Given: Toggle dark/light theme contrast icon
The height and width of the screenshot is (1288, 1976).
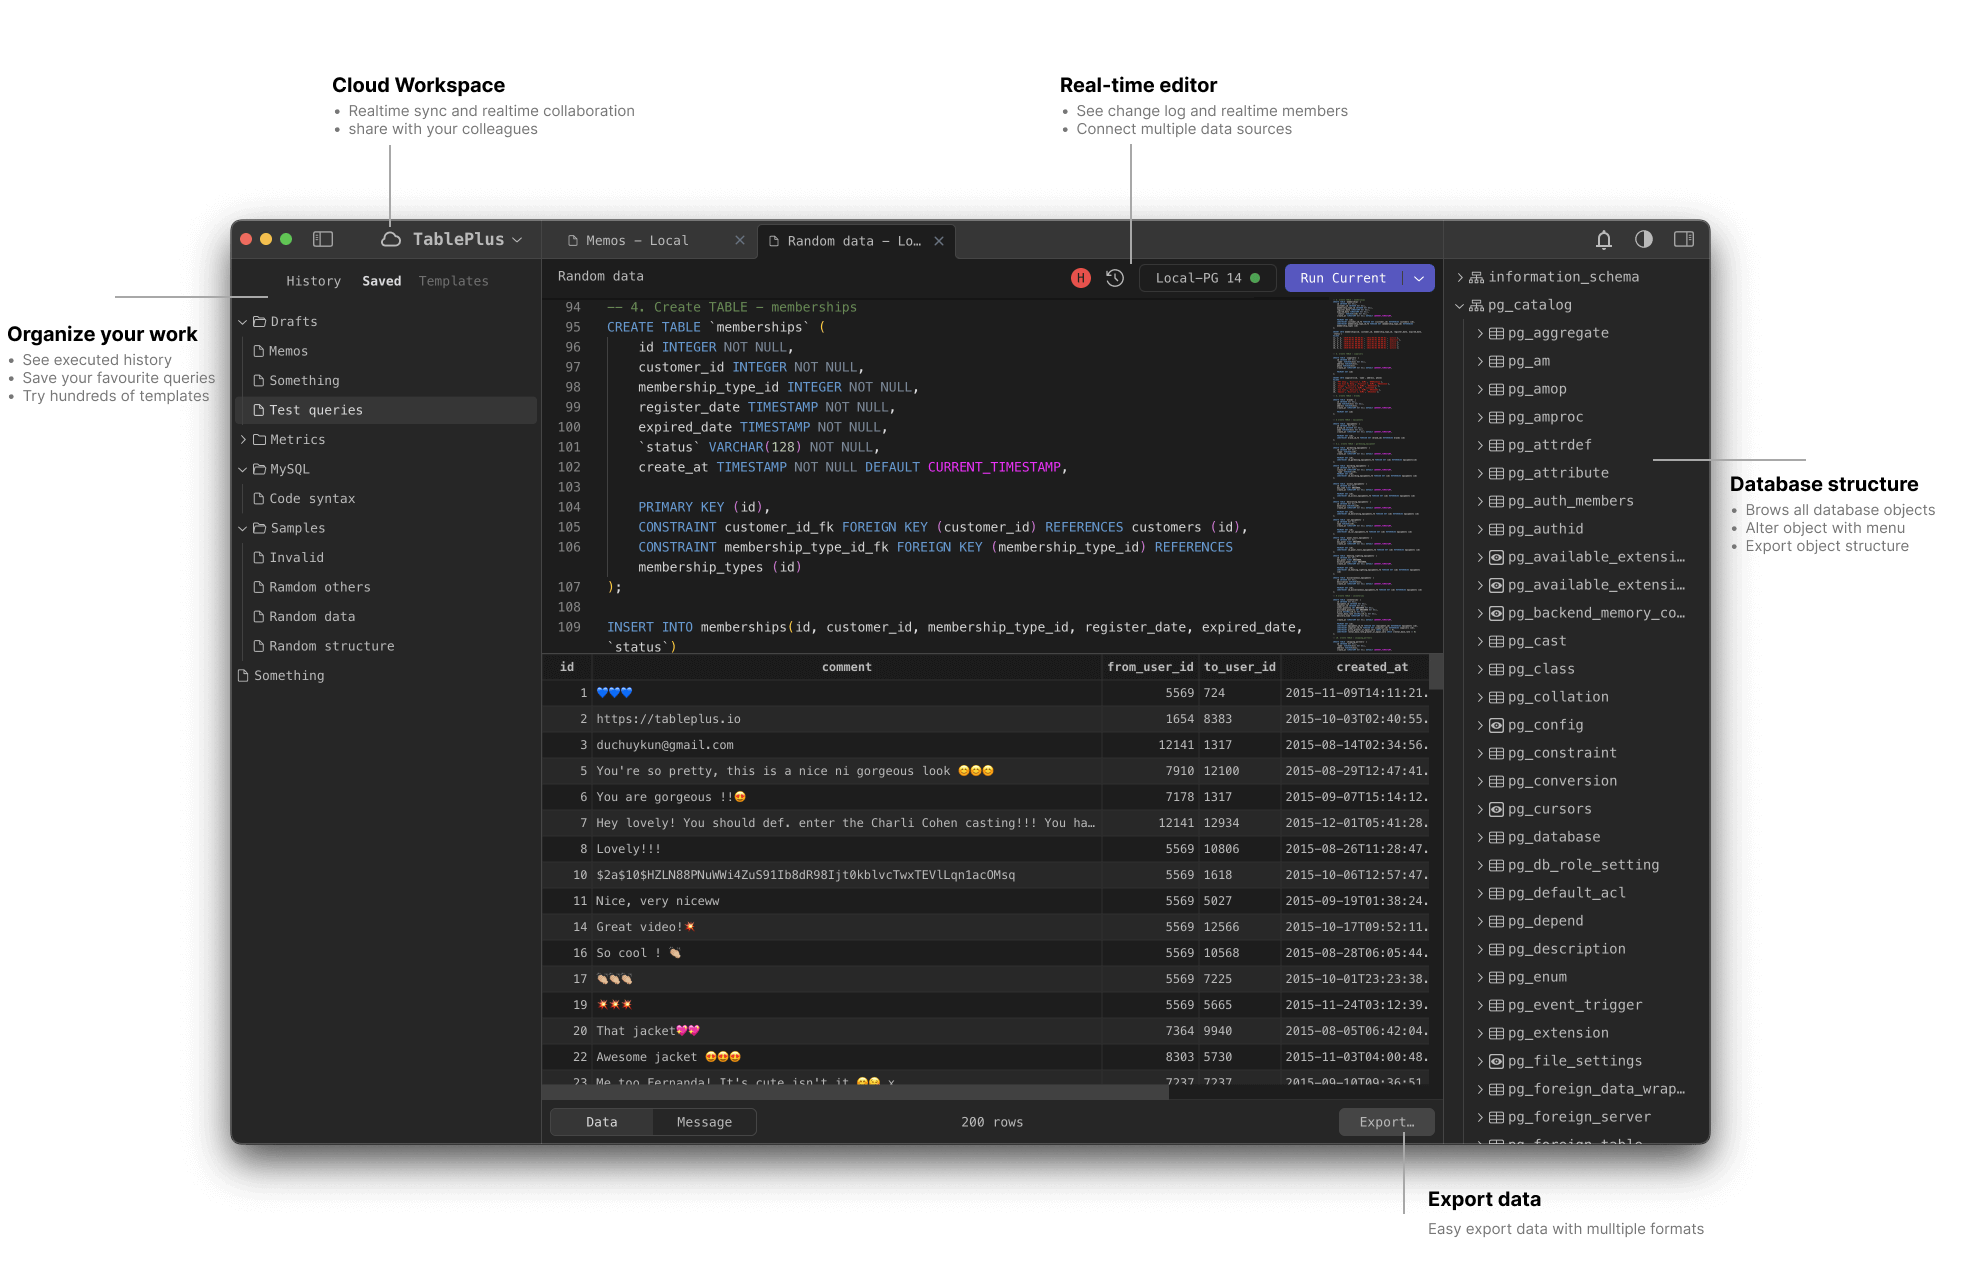Looking at the screenshot, I should pos(1644,239).
